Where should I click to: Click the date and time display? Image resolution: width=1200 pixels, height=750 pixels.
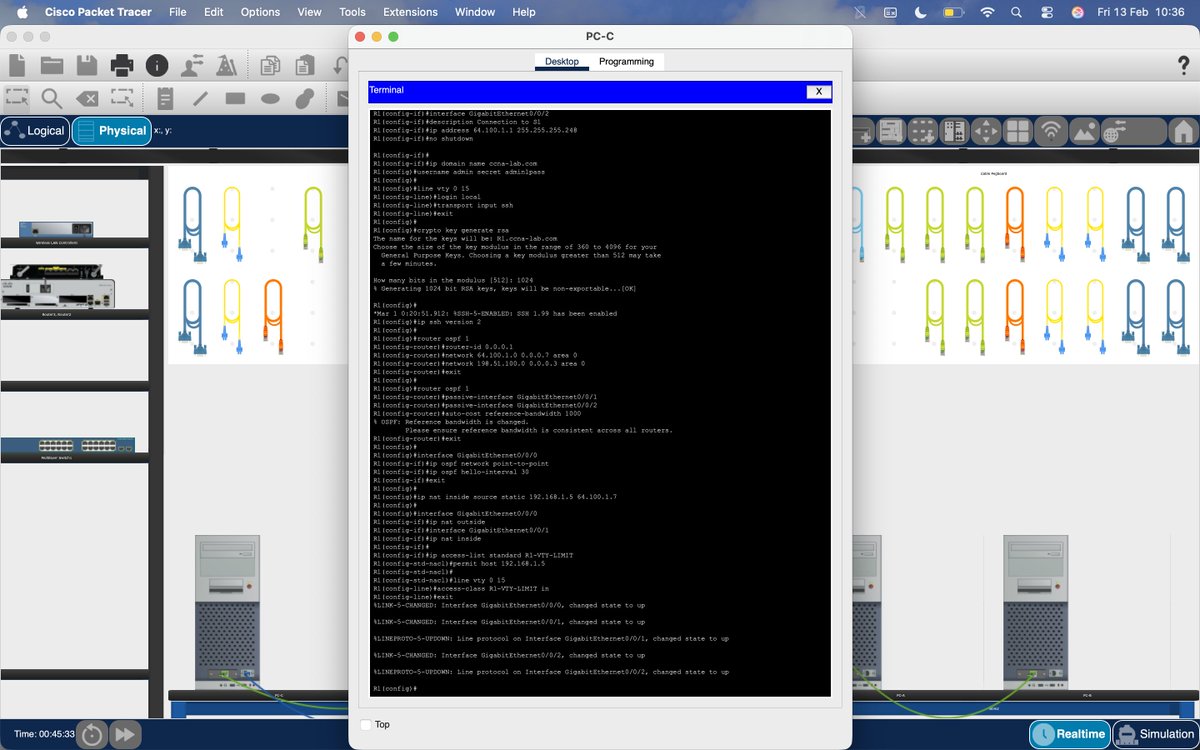pyautogui.click(x=1140, y=12)
